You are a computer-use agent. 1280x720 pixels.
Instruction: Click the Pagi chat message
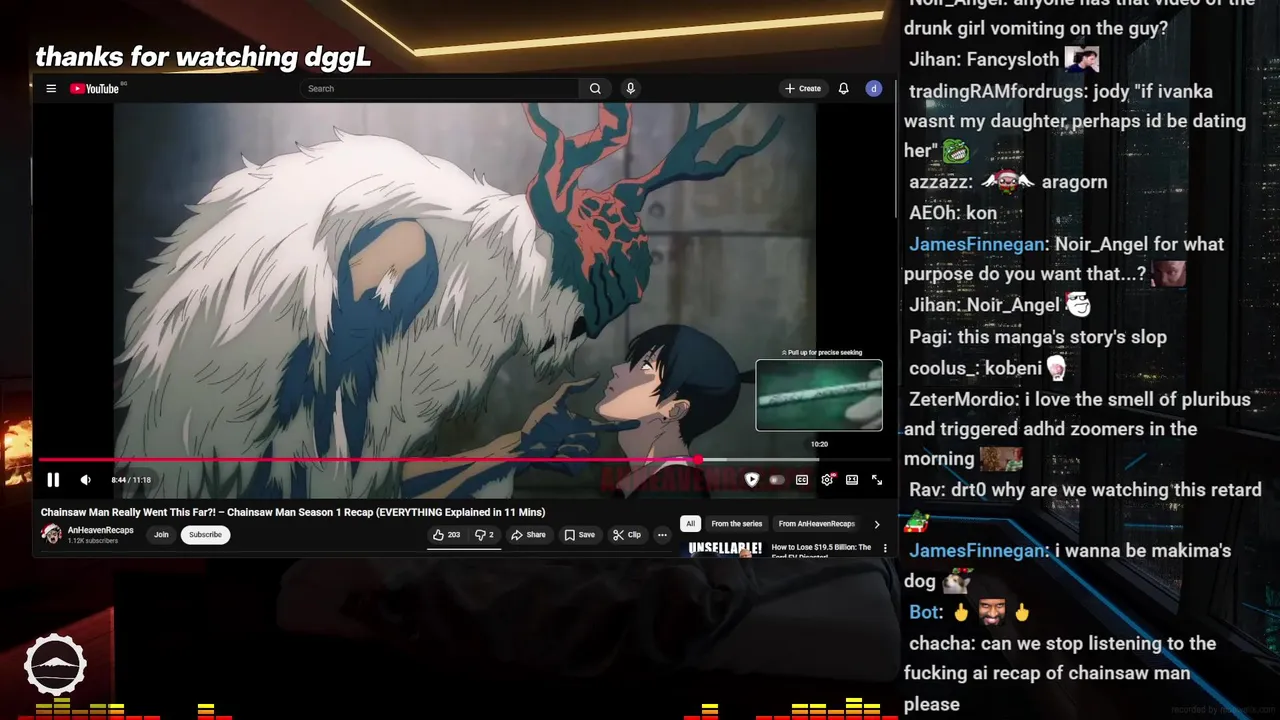[x=1038, y=337]
